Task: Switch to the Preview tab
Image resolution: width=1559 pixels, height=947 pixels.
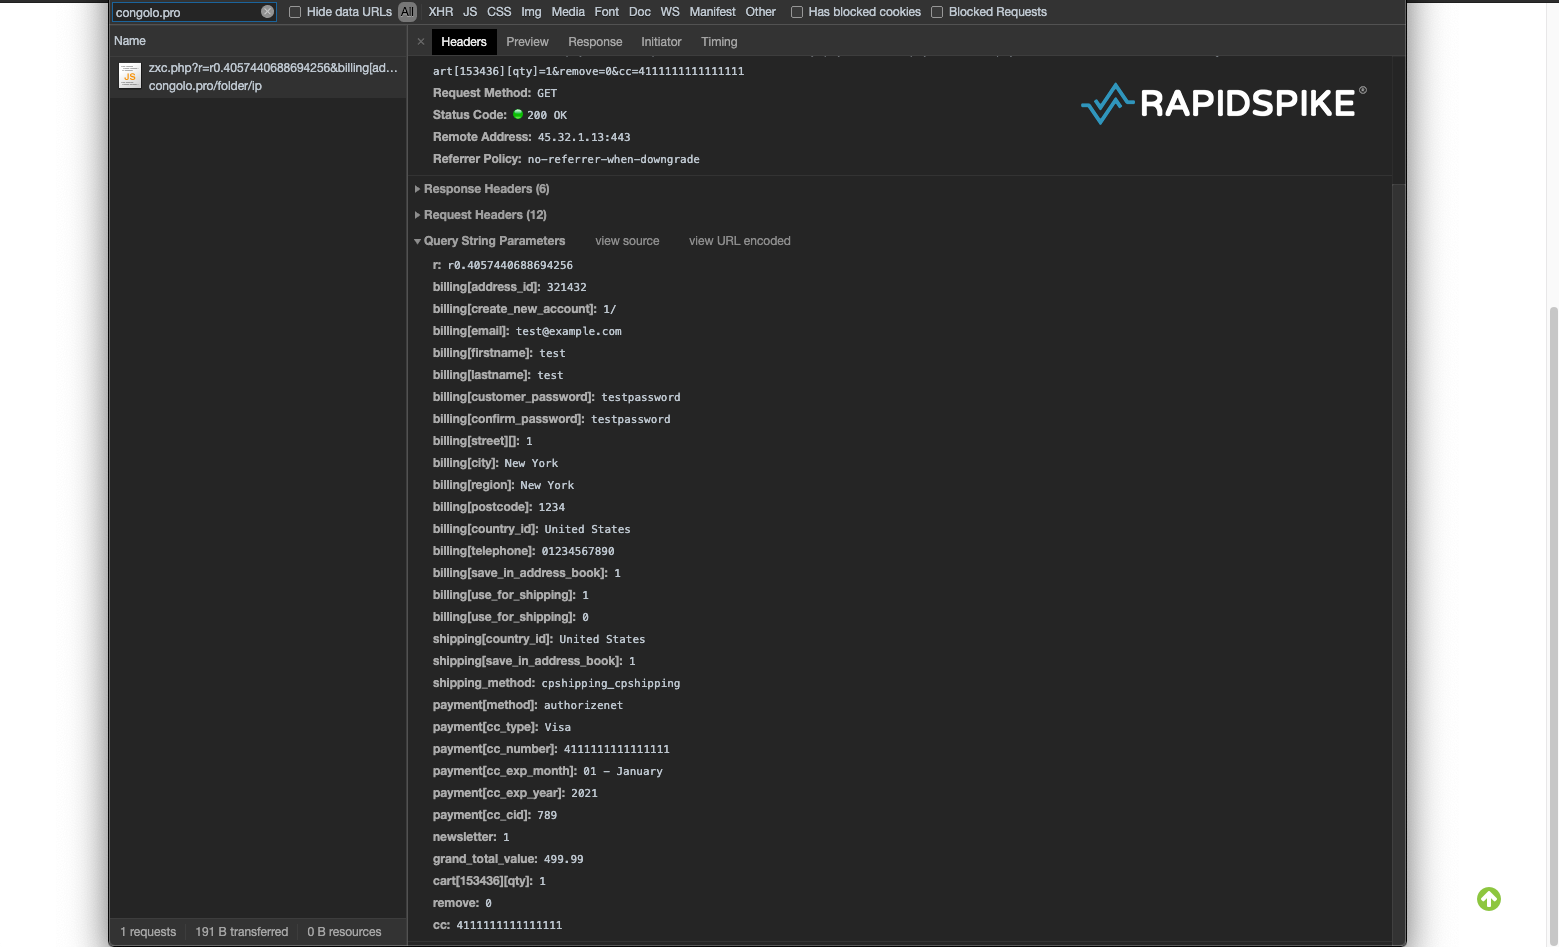Action: tap(527, 42)
